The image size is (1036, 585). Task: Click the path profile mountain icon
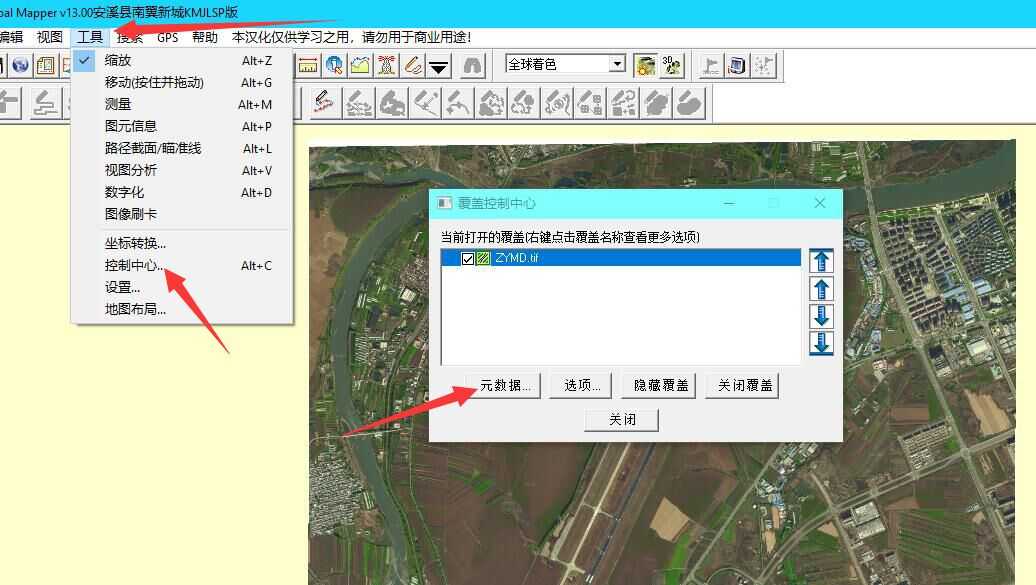(358, 64)
